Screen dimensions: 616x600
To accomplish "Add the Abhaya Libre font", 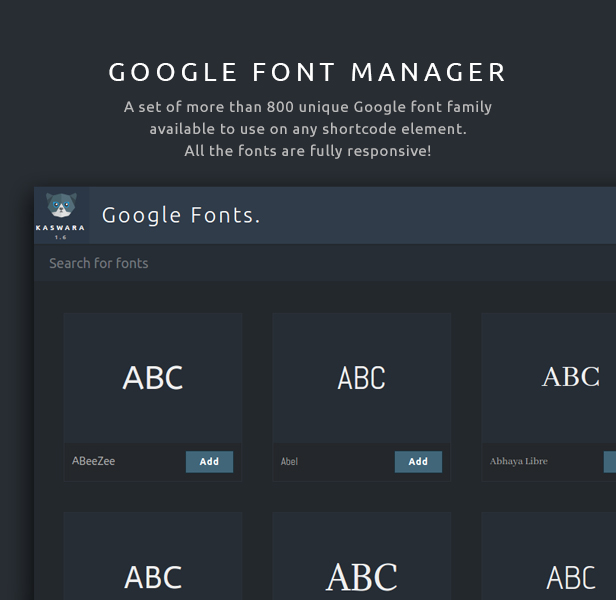I will (610, 462).
